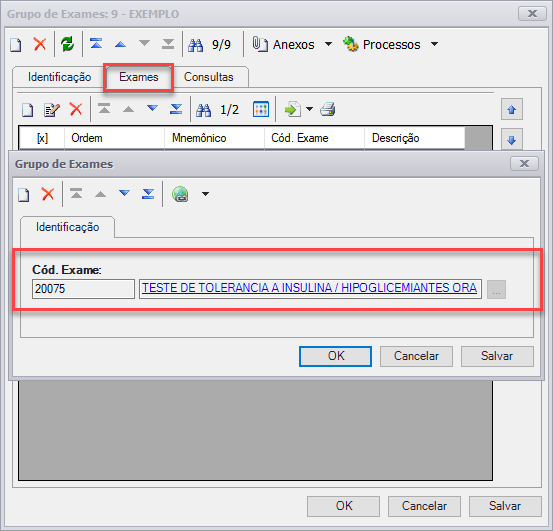Click ellipsis lookup button beside exam name
Viewport: 553px width, 531px height.
pyautogui.click(x=496, y=289)
